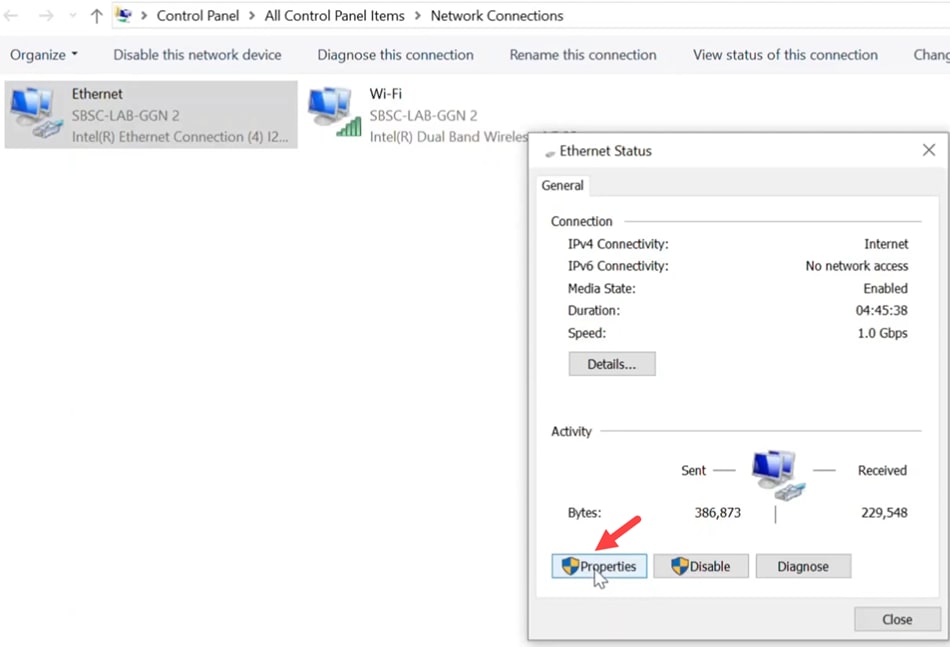
Task: Select the General tab in Ethernet Status
Action: tap(562, 185)
